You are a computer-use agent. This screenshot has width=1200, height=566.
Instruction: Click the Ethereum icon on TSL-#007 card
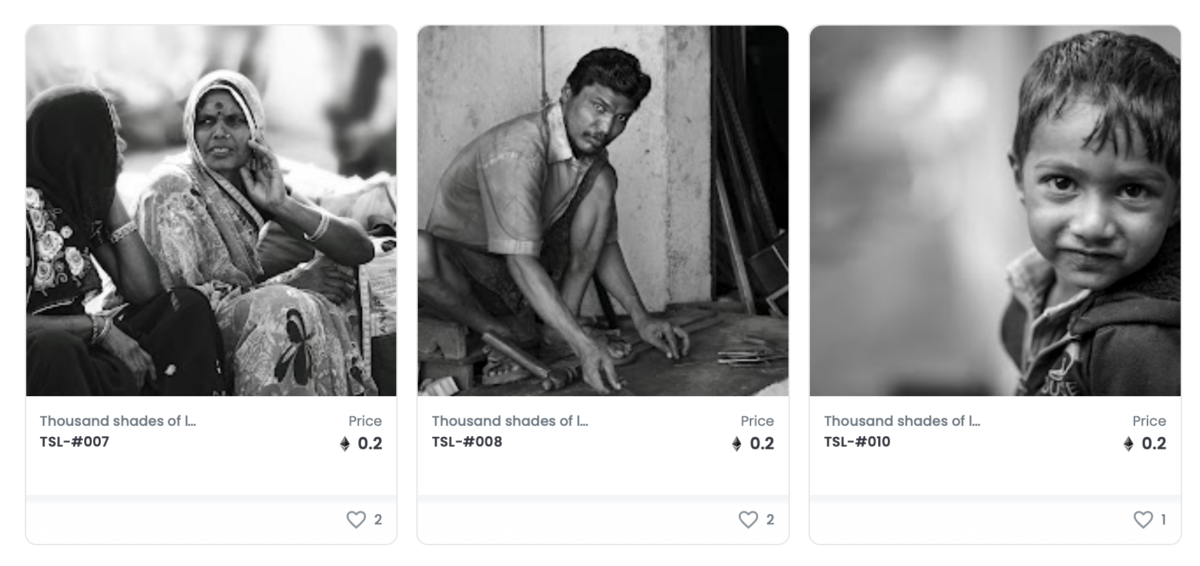[345, 444]
